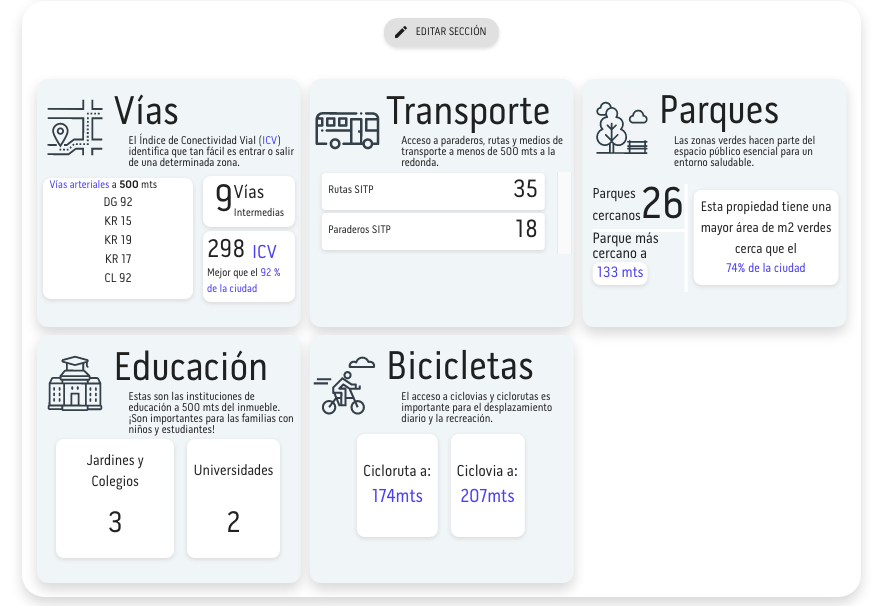Click the 298 ICV score card

pos(249,266)
